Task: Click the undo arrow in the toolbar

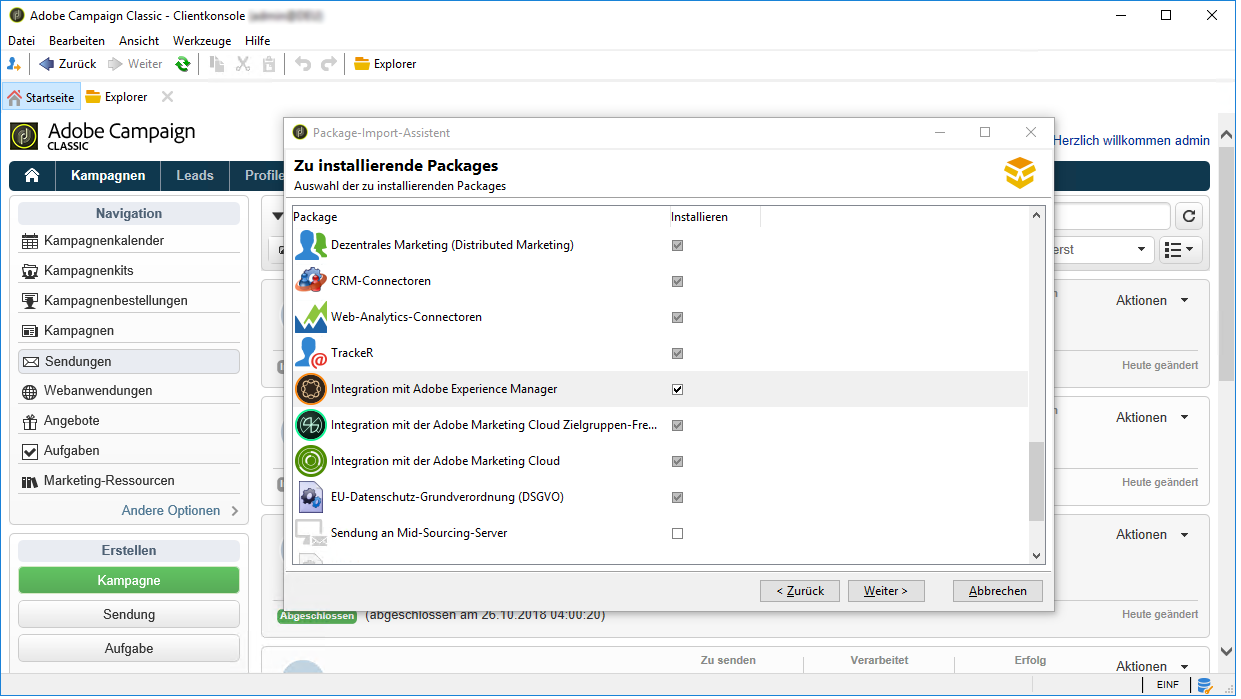Action: coord(303,64)
